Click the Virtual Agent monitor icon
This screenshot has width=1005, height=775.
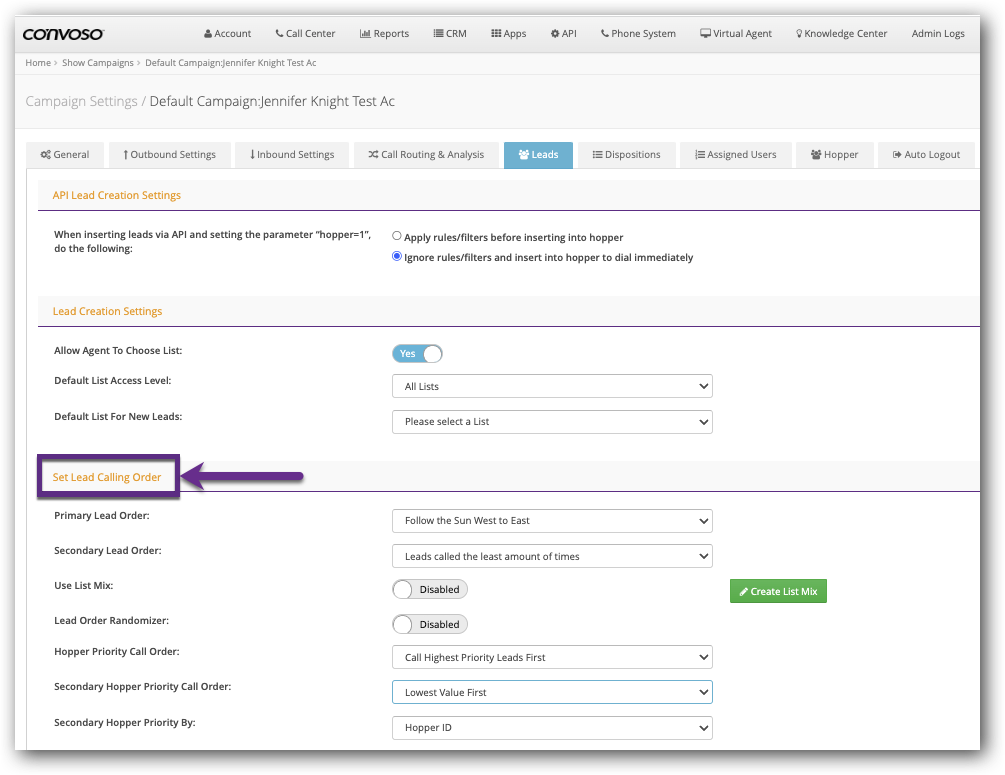[x=705, y=33]
